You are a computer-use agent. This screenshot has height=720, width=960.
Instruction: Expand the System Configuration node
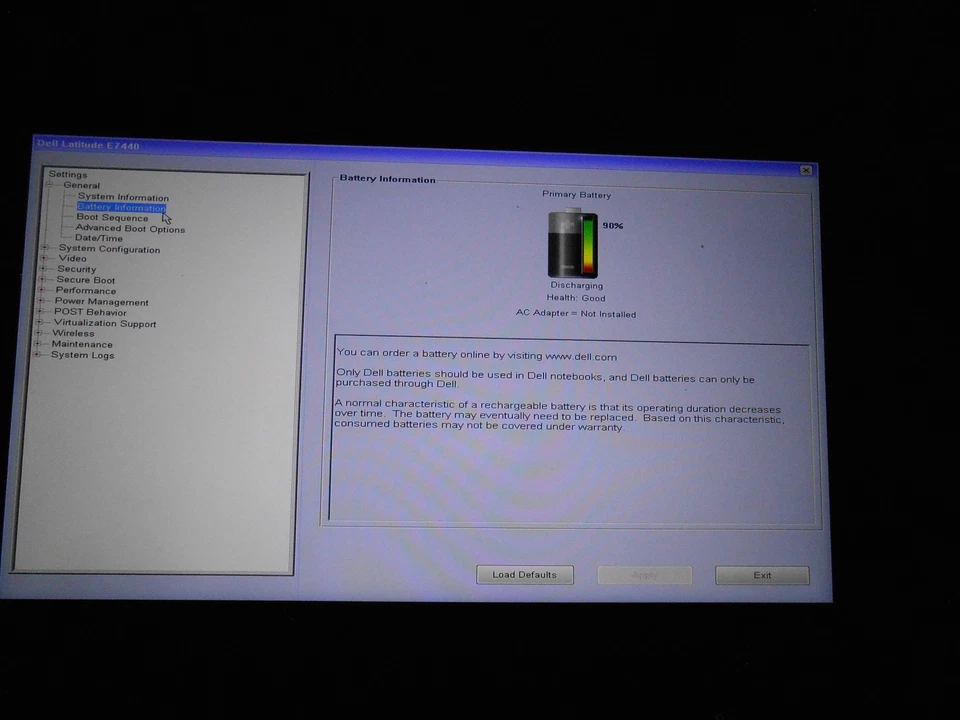point(45,247)
